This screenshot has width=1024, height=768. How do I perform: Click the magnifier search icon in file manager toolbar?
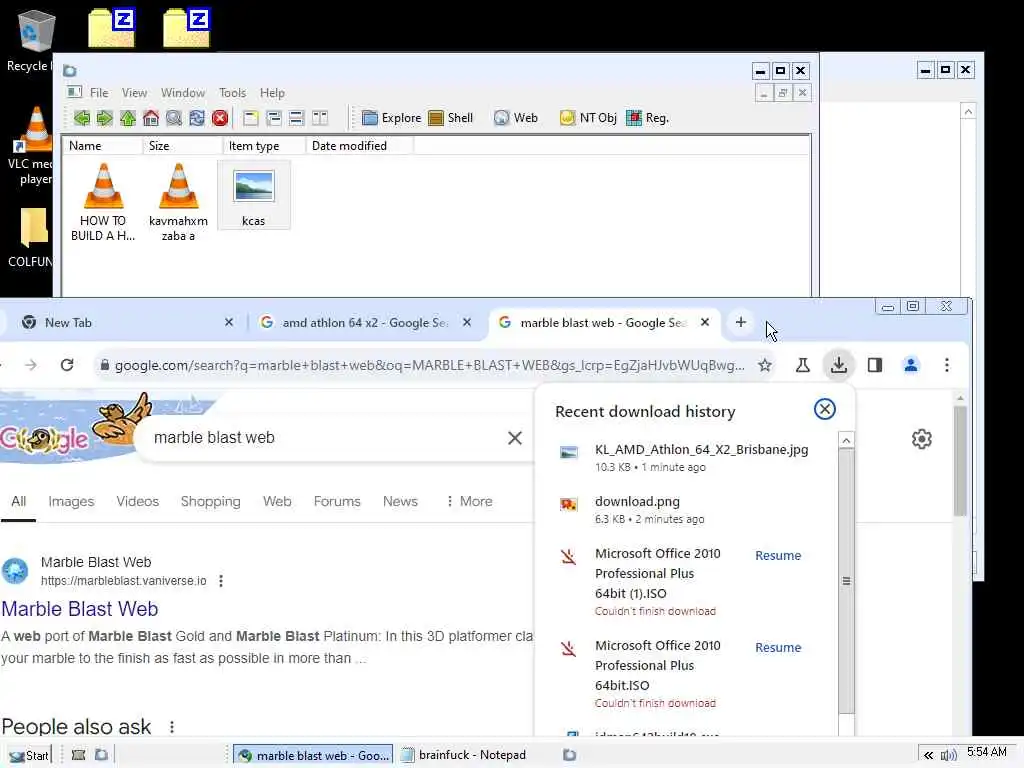174,118
